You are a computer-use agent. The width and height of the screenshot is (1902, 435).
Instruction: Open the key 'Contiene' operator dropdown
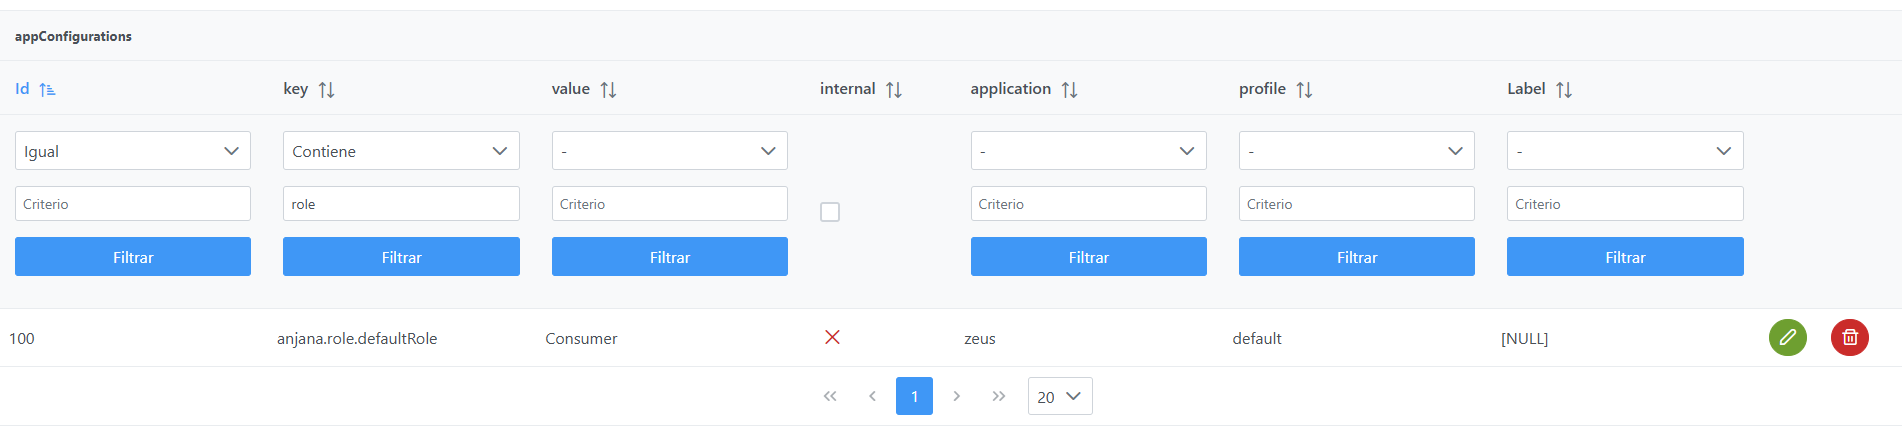401,151
